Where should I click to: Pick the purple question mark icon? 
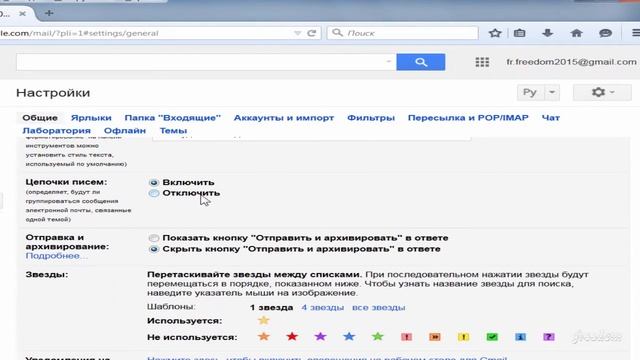(x=549, y=337)
